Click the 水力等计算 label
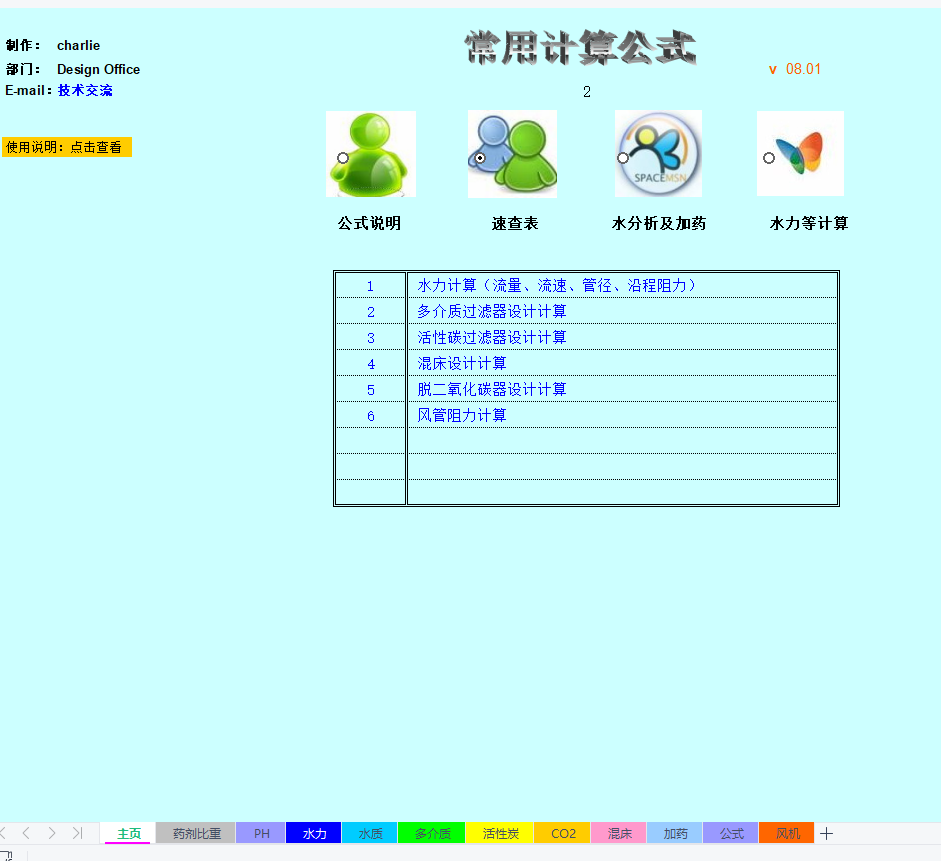941x861 pixels. 809,224
